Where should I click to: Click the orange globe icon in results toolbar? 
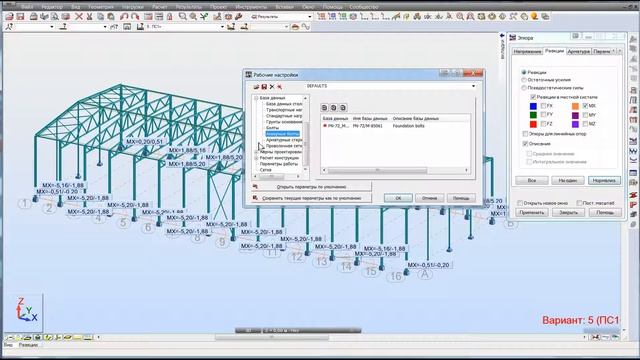click(534, 17)
